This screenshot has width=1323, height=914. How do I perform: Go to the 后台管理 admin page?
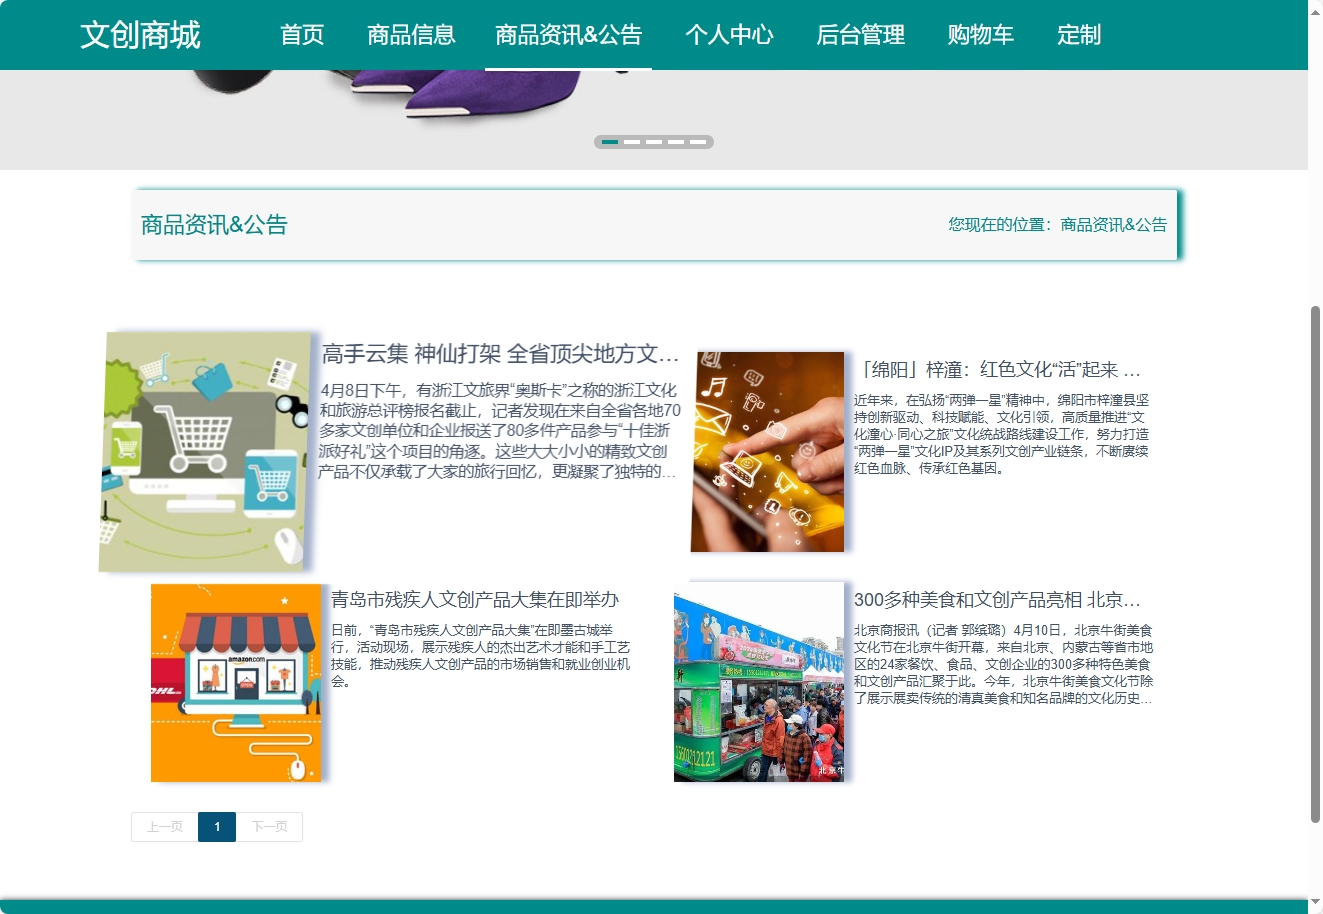[860, 35]
